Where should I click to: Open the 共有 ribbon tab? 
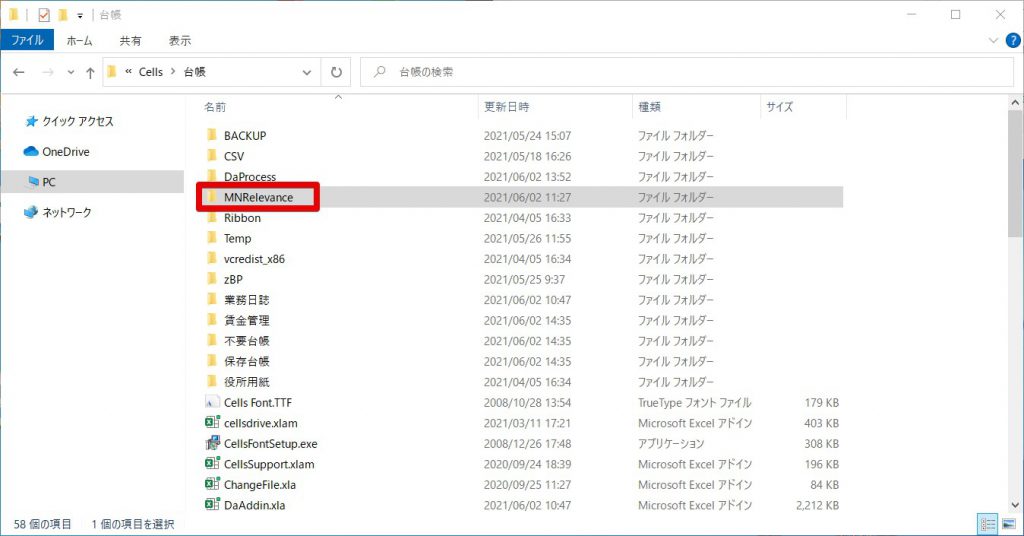click(x=130, y=40)
